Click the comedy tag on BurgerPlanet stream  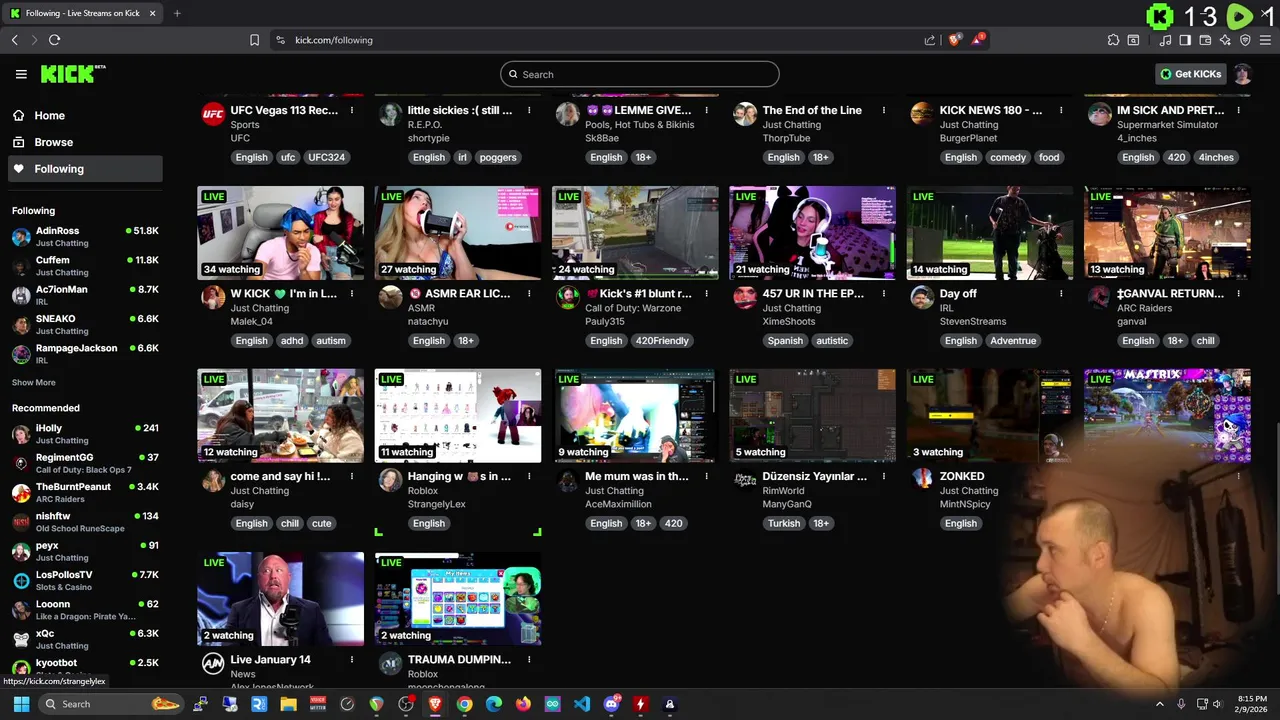(1008, 157)
